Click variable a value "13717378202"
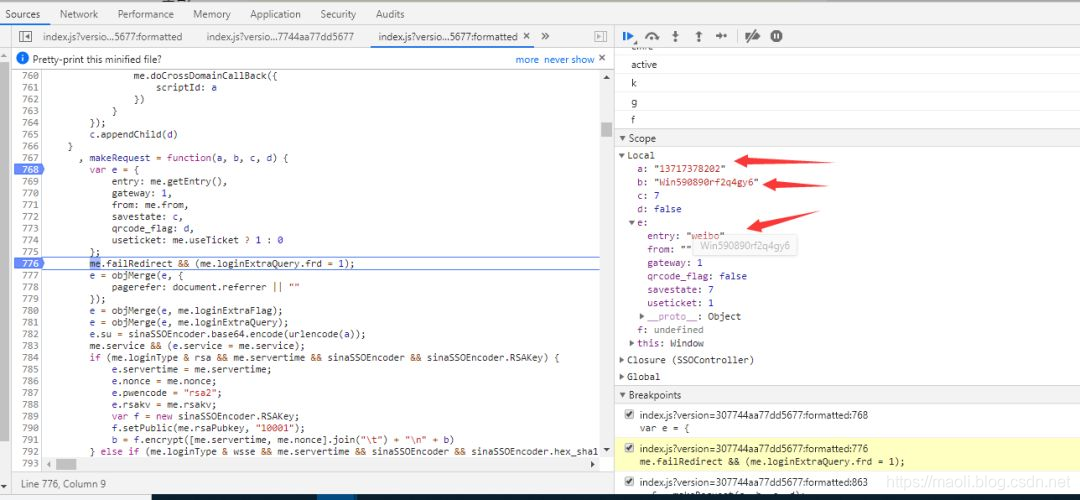The image size is (1080, 500). click(687, 169)
